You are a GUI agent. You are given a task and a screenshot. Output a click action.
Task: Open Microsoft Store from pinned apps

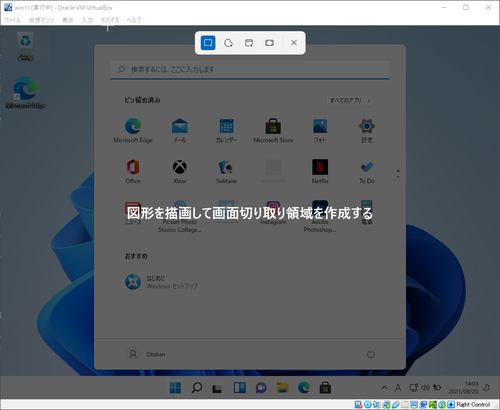(273, 130)
